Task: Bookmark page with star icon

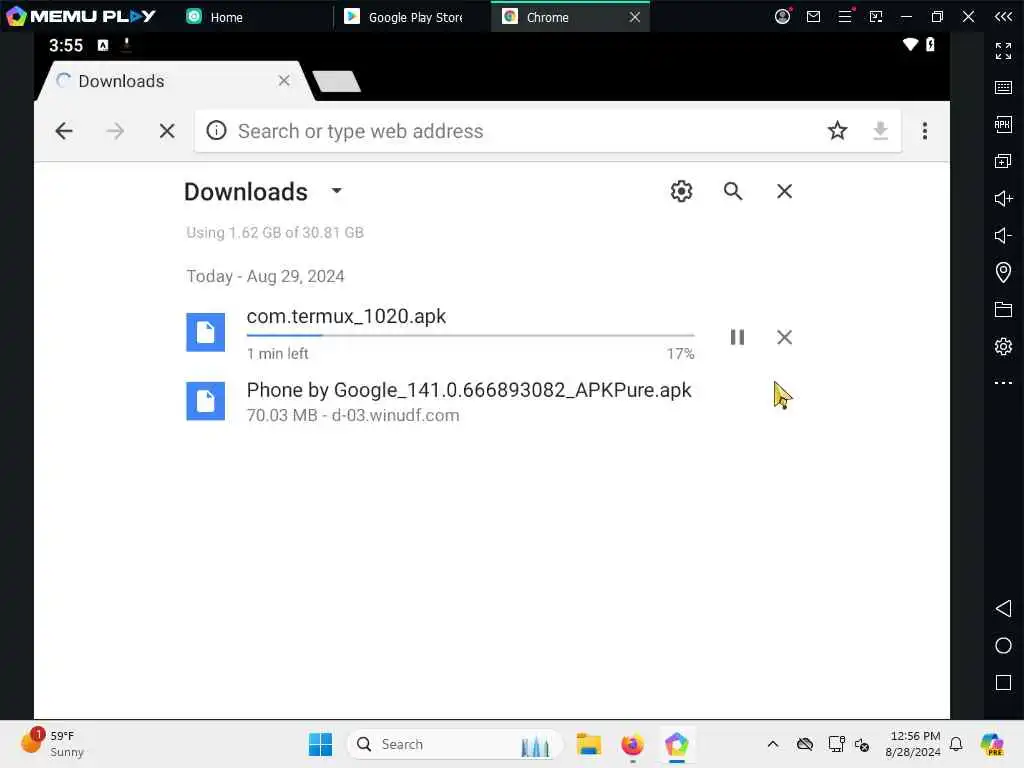Action: click(837, 131)
